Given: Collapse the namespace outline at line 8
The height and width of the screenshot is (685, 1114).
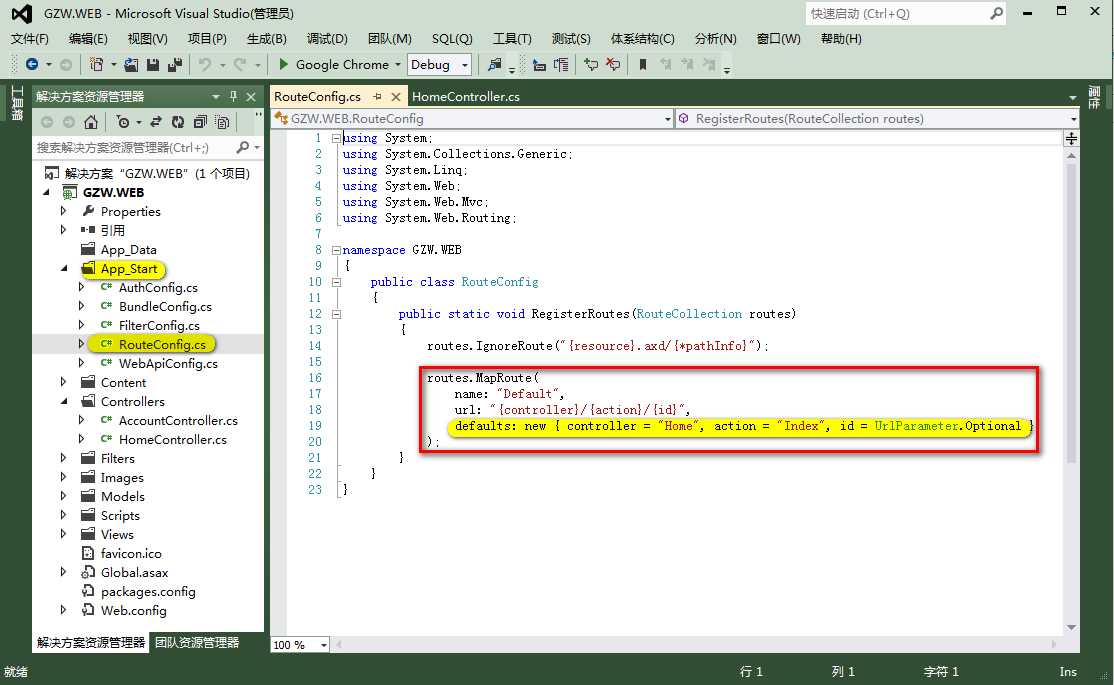Looking at the screenshot, I should point(337,250).
